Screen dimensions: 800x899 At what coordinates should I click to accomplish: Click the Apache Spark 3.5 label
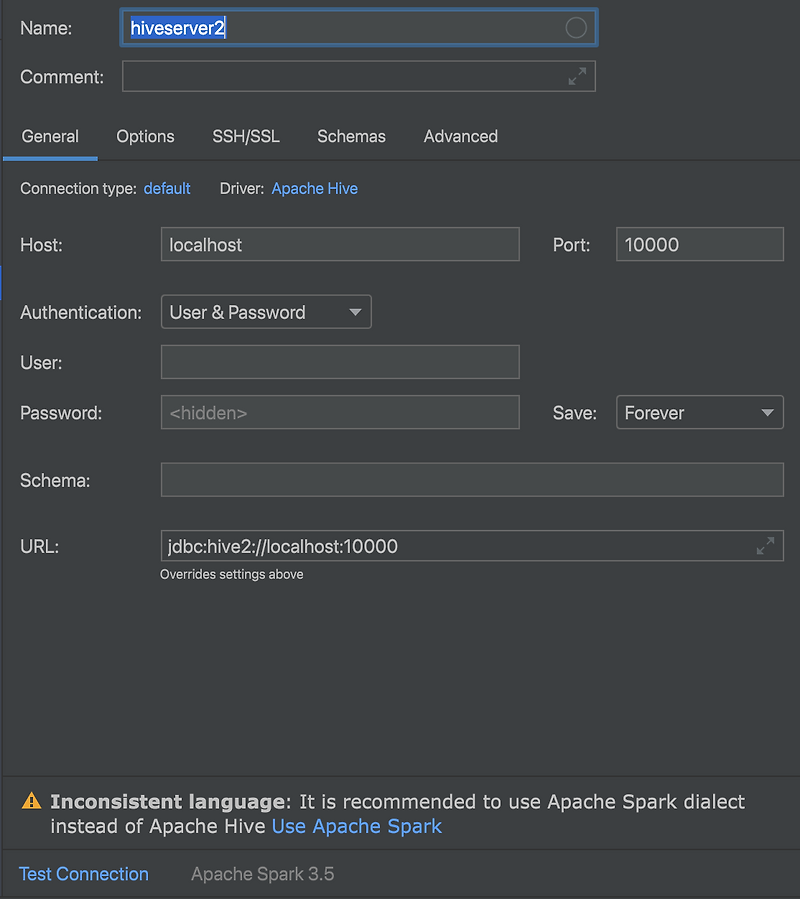click(262, 874)
